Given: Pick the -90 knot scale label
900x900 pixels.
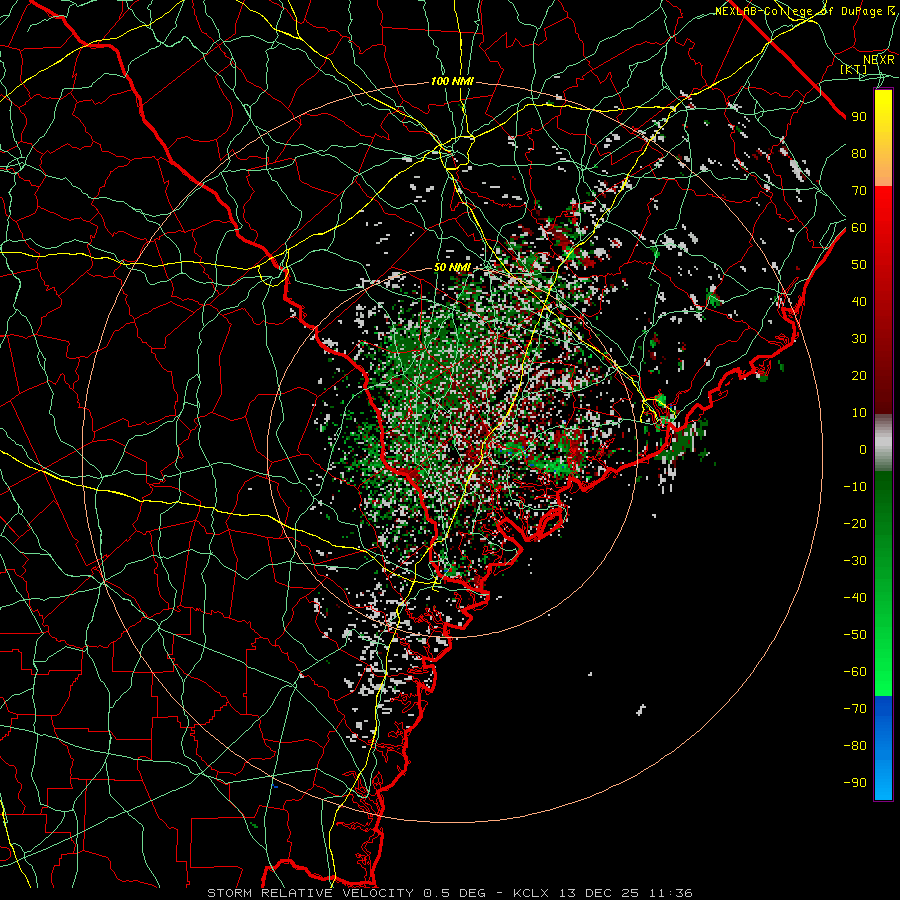Looking at the screenshot, I should coord(855,783).
